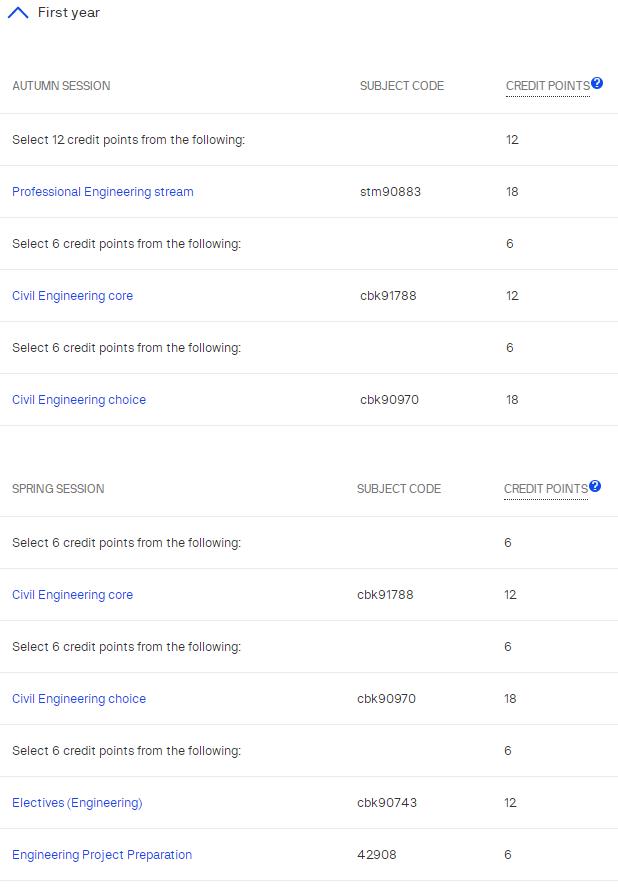Image resolution: width=618 pixels, height=889 pixels.
Task: Click the Spring session credit points help icon
Action: coord(595,486)
